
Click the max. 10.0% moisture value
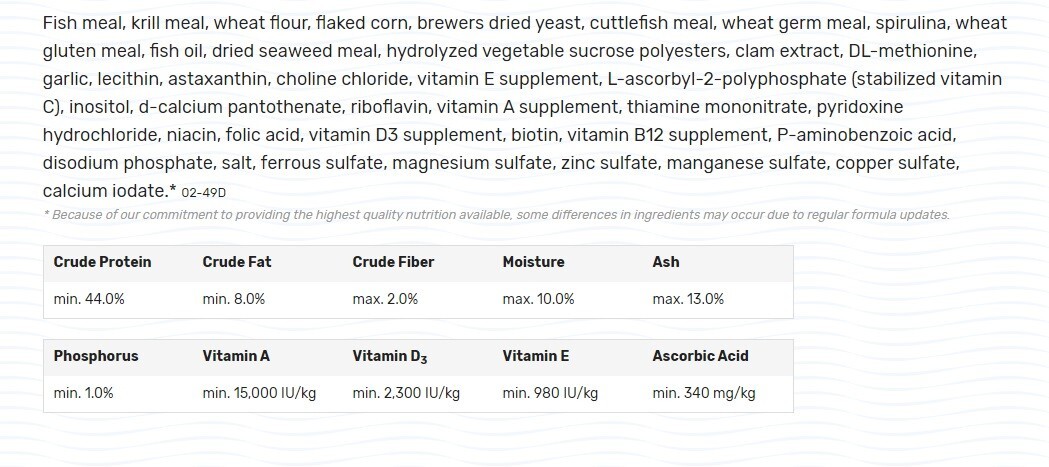[538, 299]
